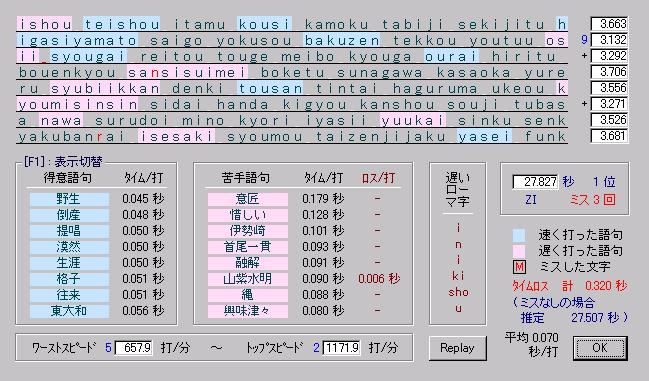The height and width of the screenshot is (381, 649).
Task: Click the worst speed 657.9 field
Action: pos(134,347)
